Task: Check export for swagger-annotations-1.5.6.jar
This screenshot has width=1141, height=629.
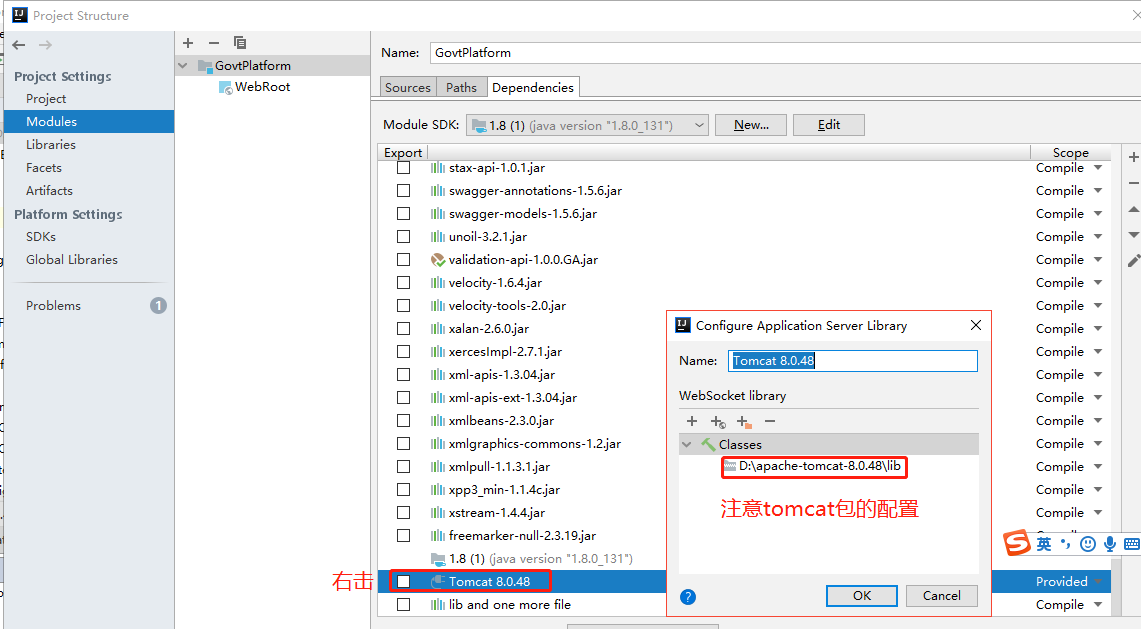Action: click(x=403, y=191)
